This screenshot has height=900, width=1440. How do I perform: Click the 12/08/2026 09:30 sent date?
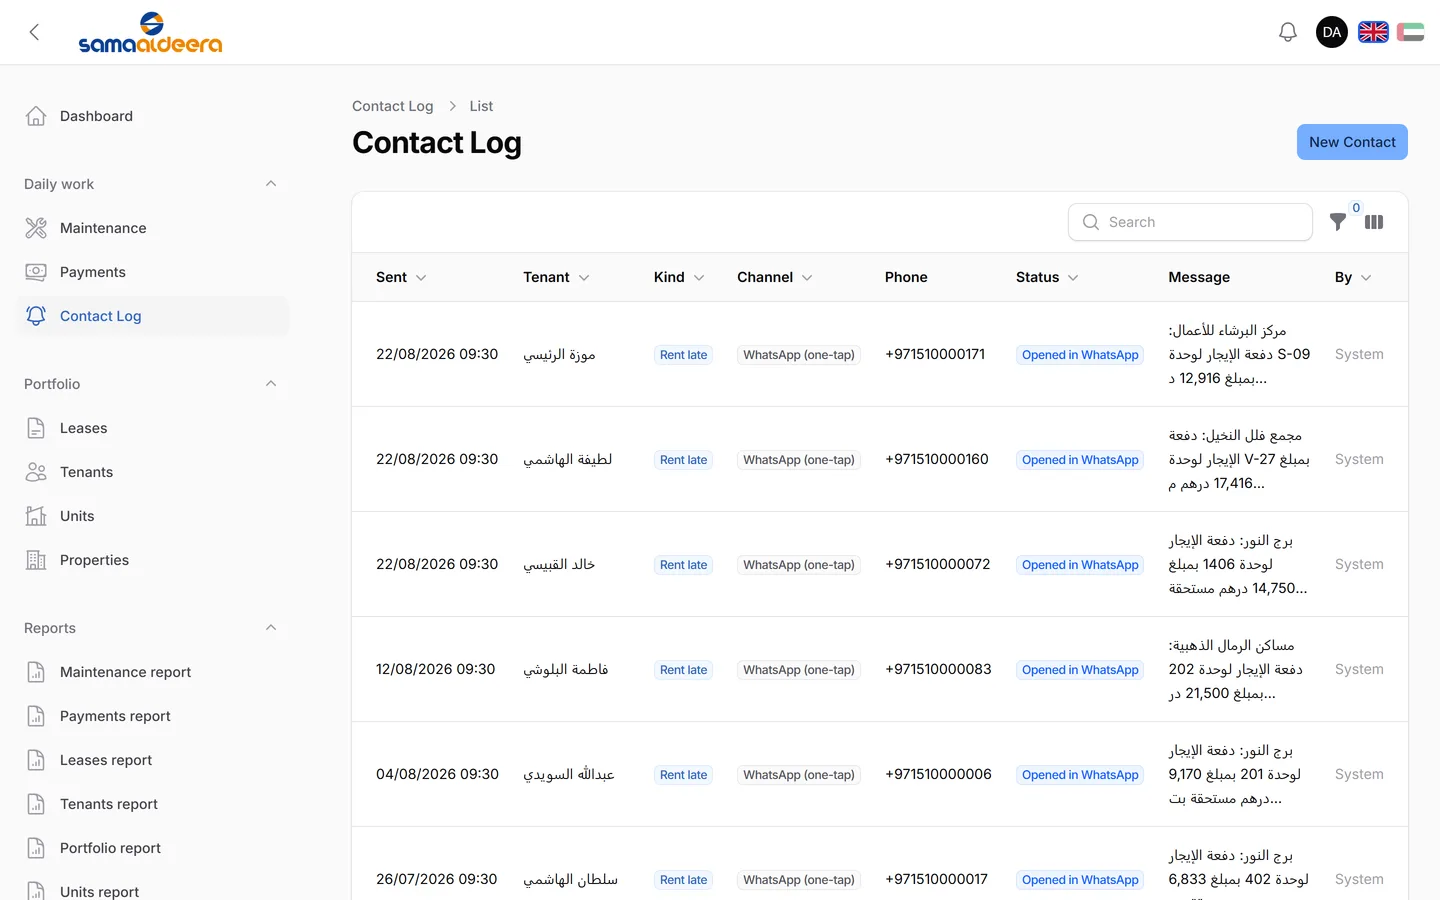click(436, 669)
